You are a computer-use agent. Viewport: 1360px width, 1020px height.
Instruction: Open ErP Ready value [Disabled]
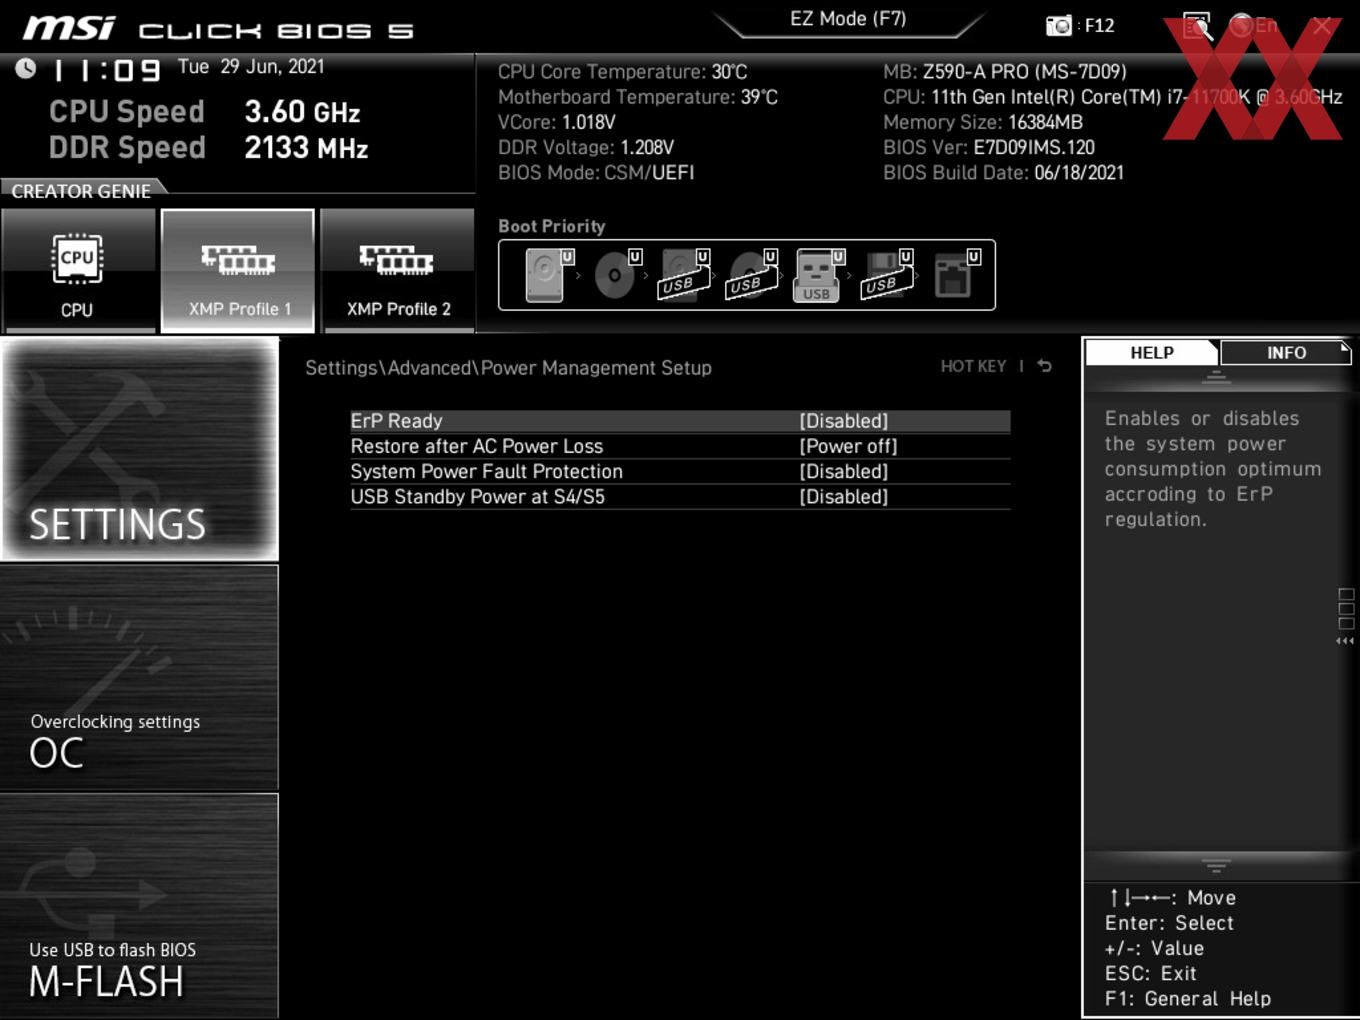[843, 421]
